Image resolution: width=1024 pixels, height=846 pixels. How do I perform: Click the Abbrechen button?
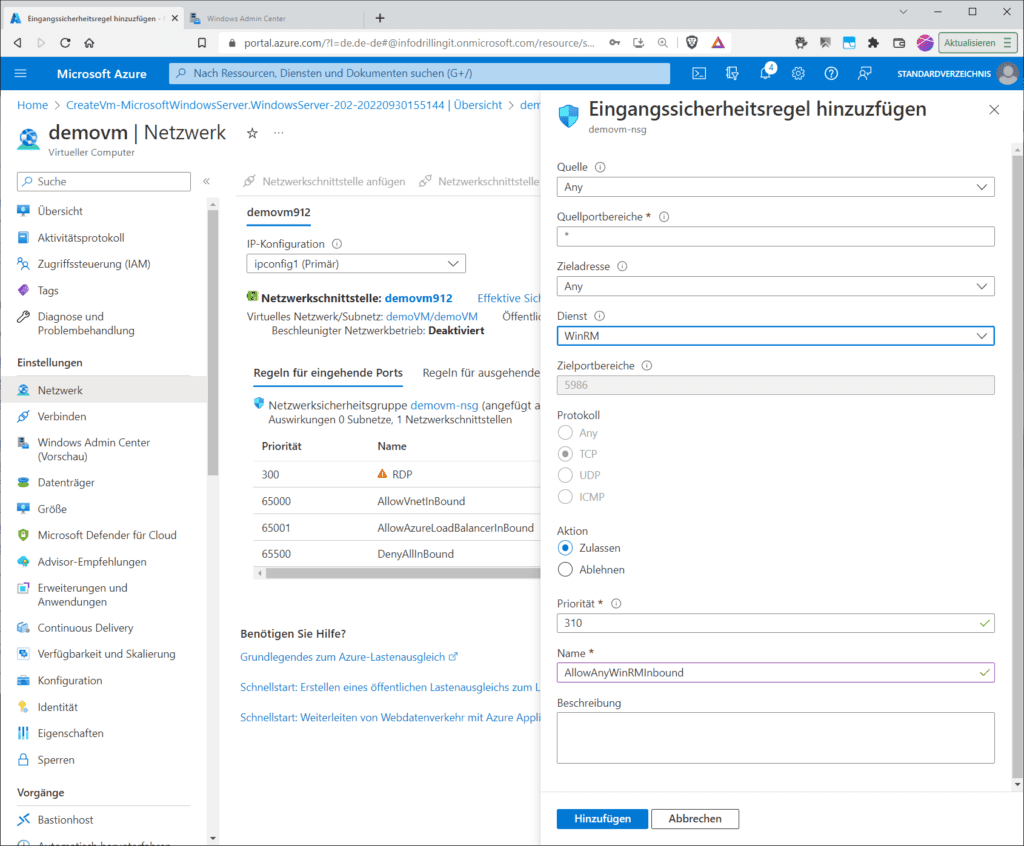[695, 819]
